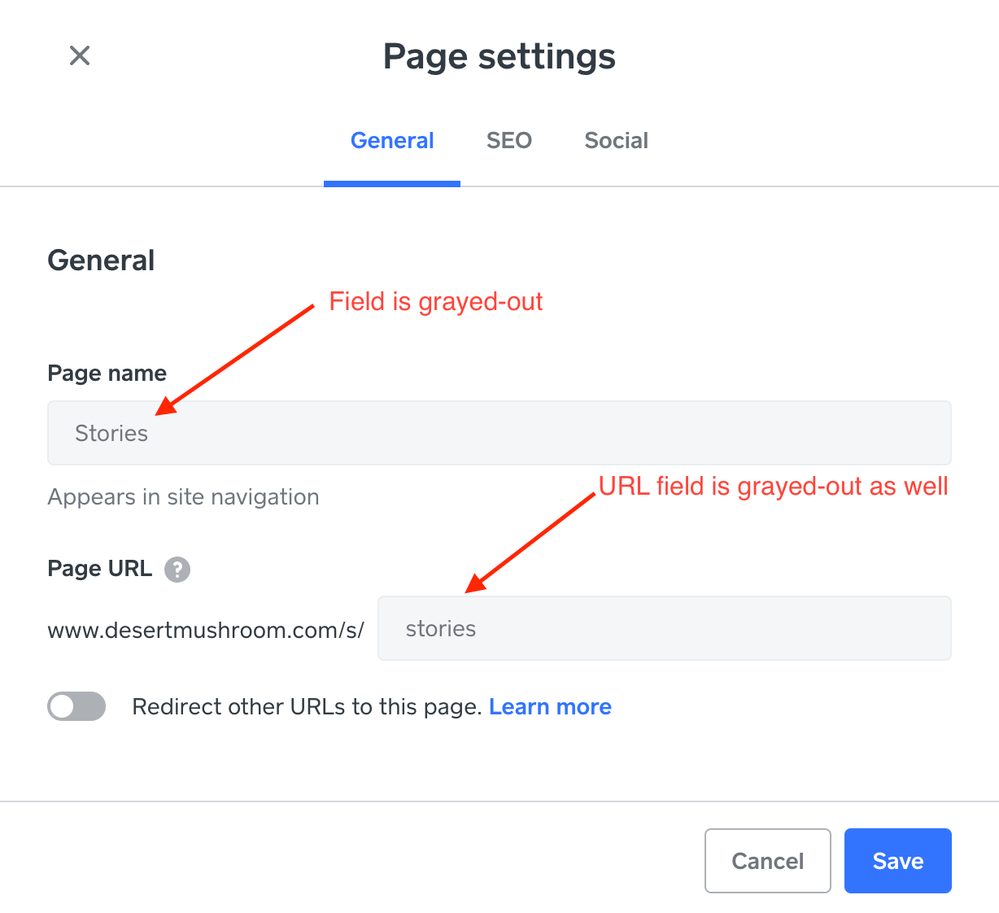Go to the Social tab
This screenshot has height=913, width=999.
tap(616, 141)
